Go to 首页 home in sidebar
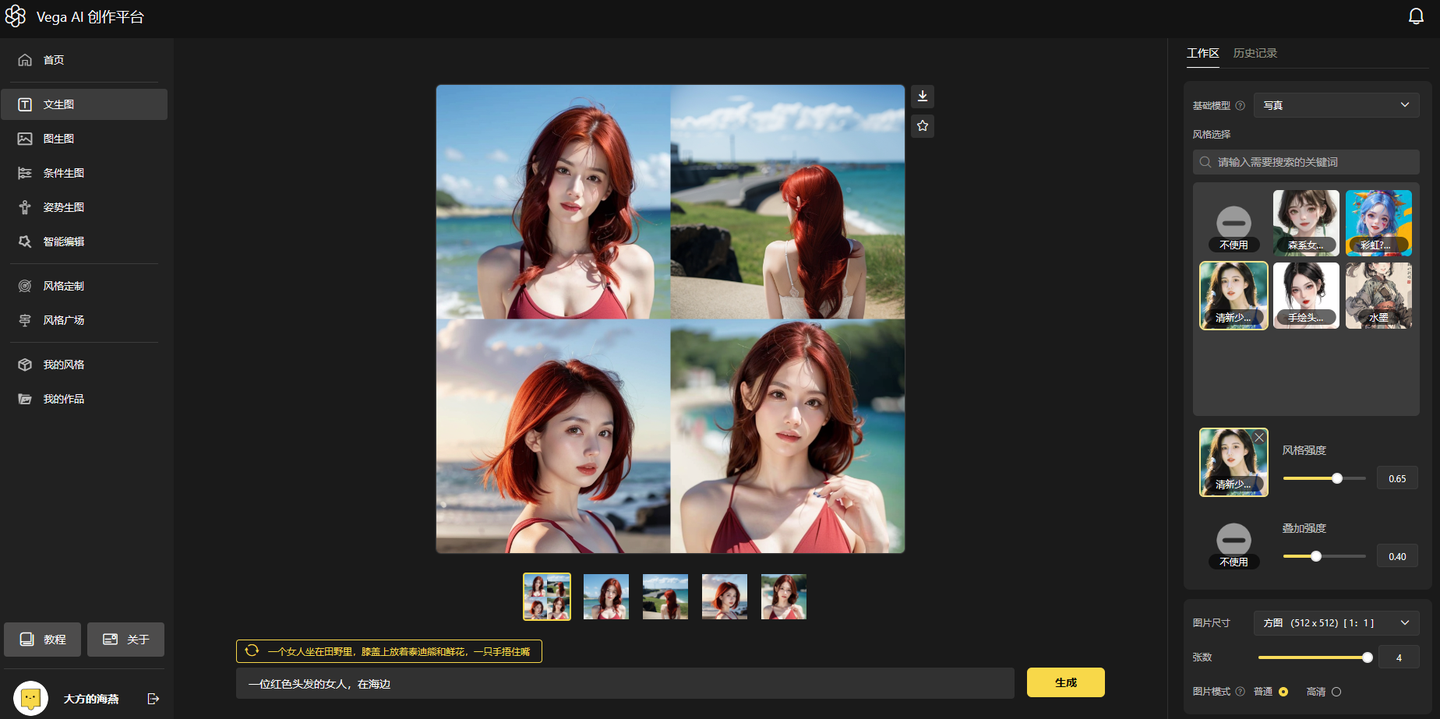 [84, 60]
